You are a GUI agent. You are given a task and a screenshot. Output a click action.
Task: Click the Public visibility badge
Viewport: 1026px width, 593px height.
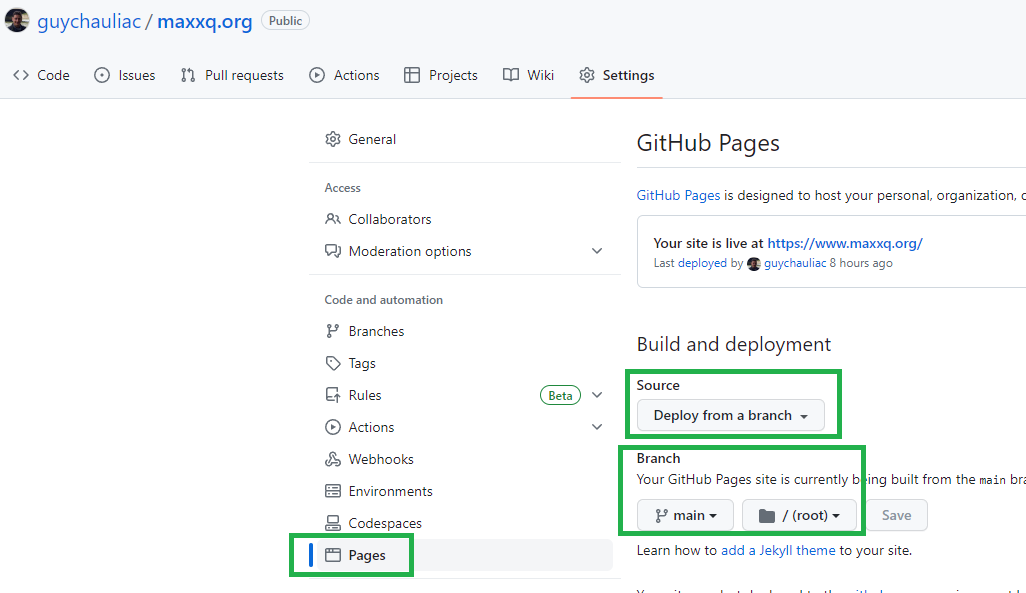[x=285, y=21]
